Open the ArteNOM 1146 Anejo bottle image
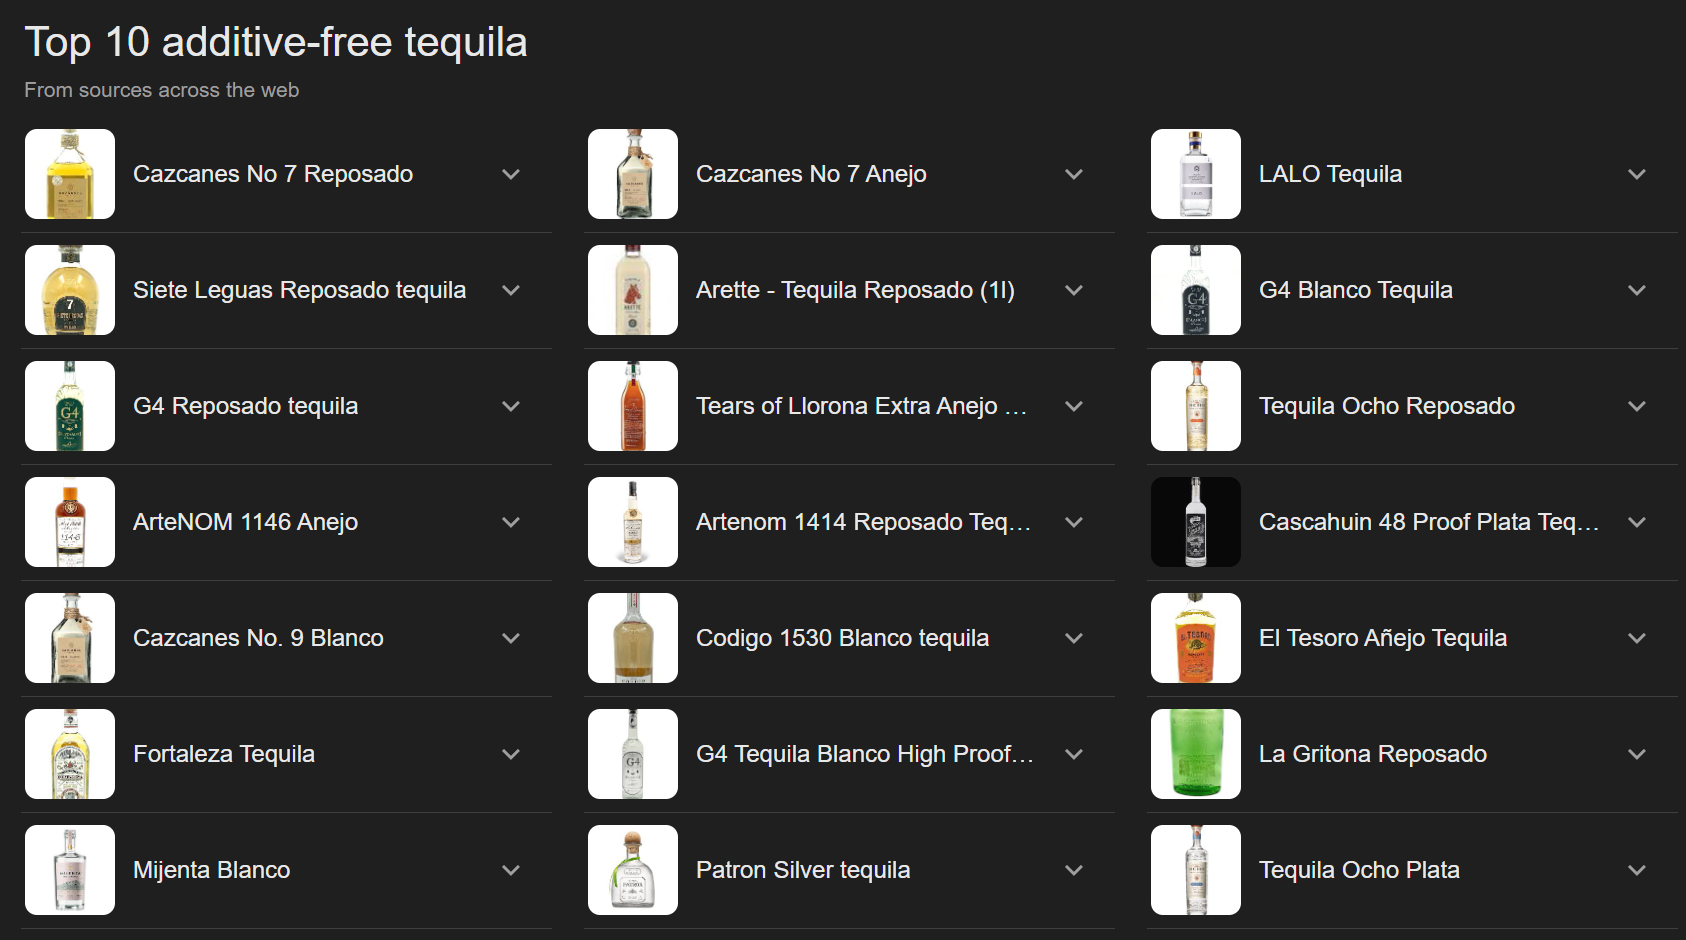 point(69,522)
